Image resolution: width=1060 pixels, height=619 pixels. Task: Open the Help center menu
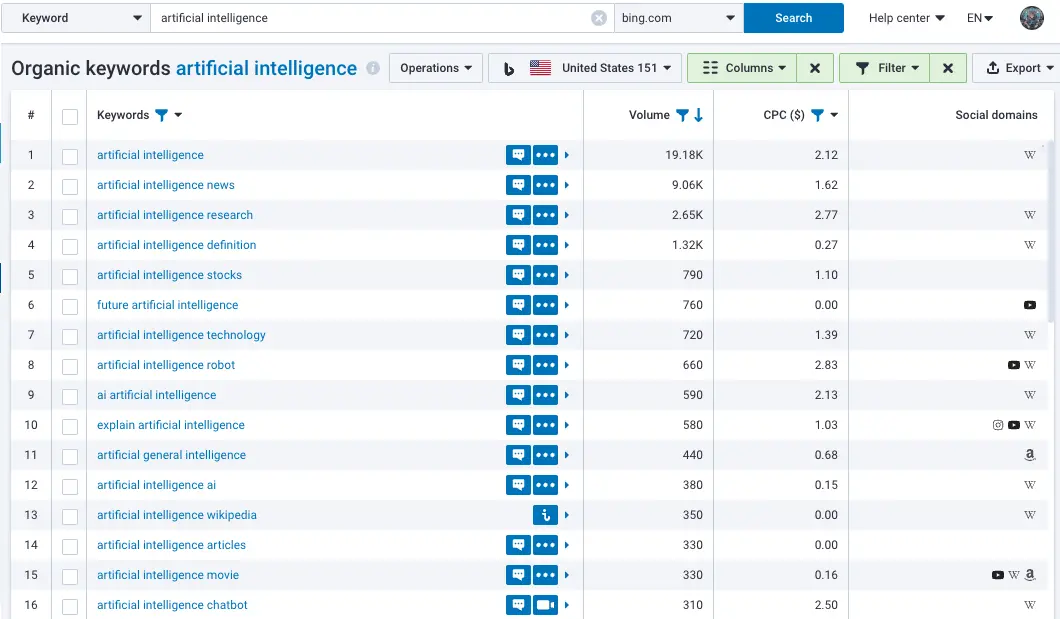tap(906, 18)
